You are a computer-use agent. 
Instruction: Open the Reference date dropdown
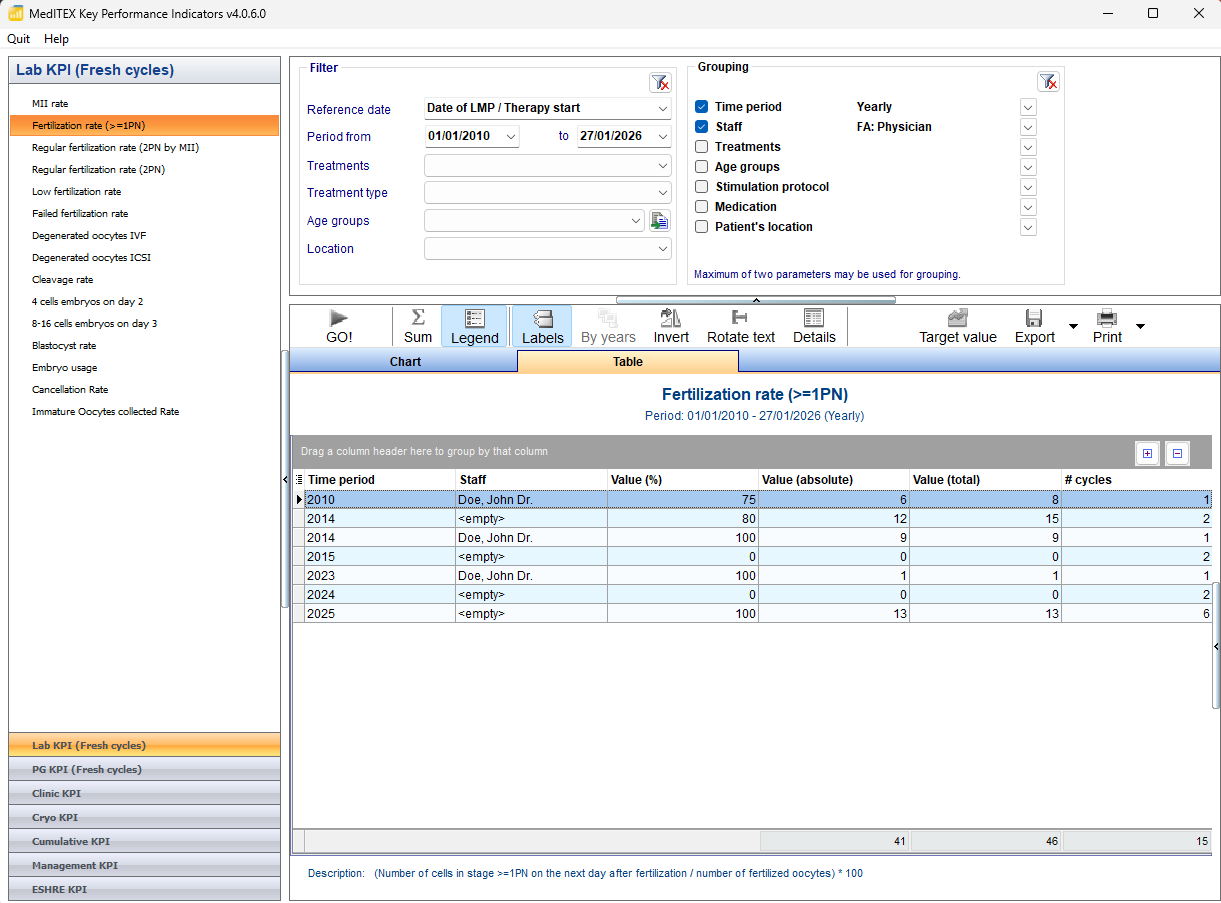(663, 108)
